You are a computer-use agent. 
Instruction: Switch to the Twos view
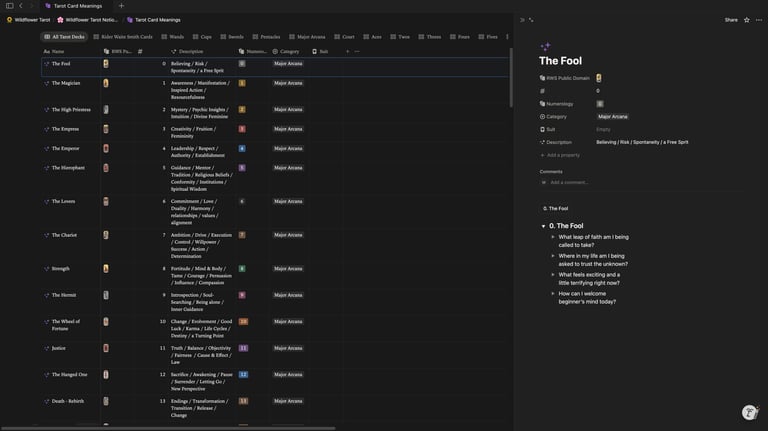400,37
